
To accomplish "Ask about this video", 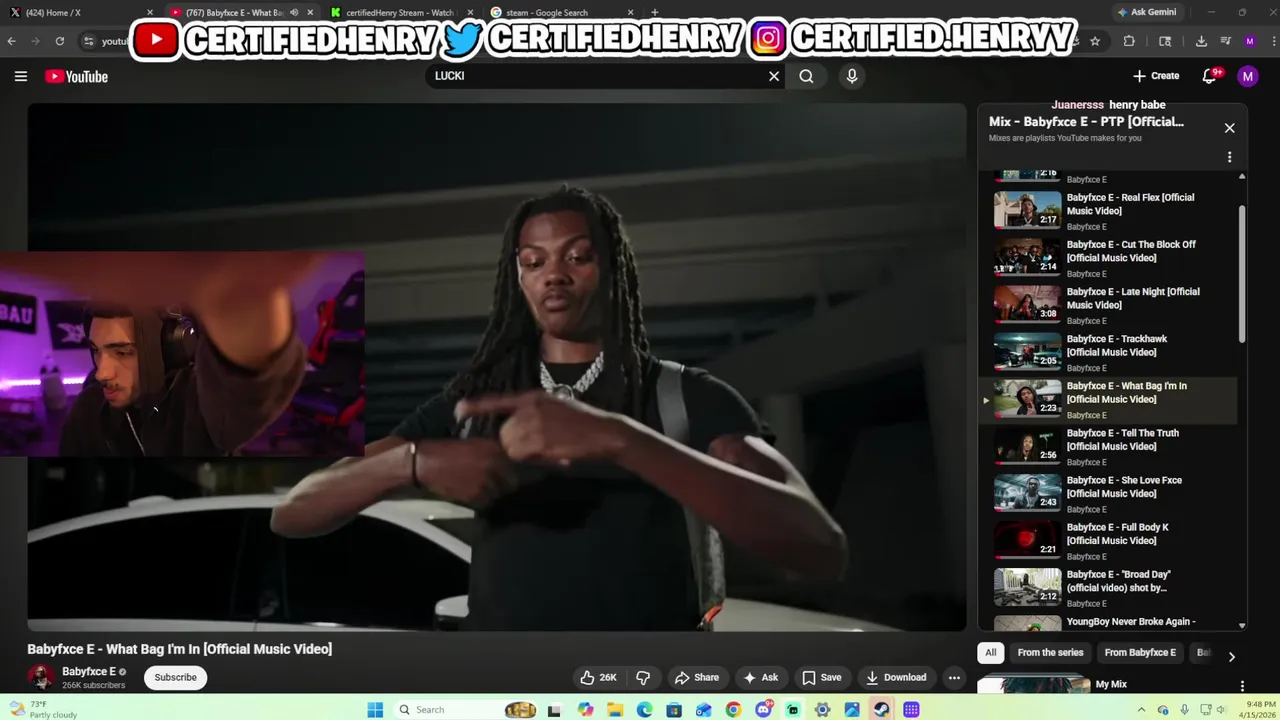I will 760,677.
